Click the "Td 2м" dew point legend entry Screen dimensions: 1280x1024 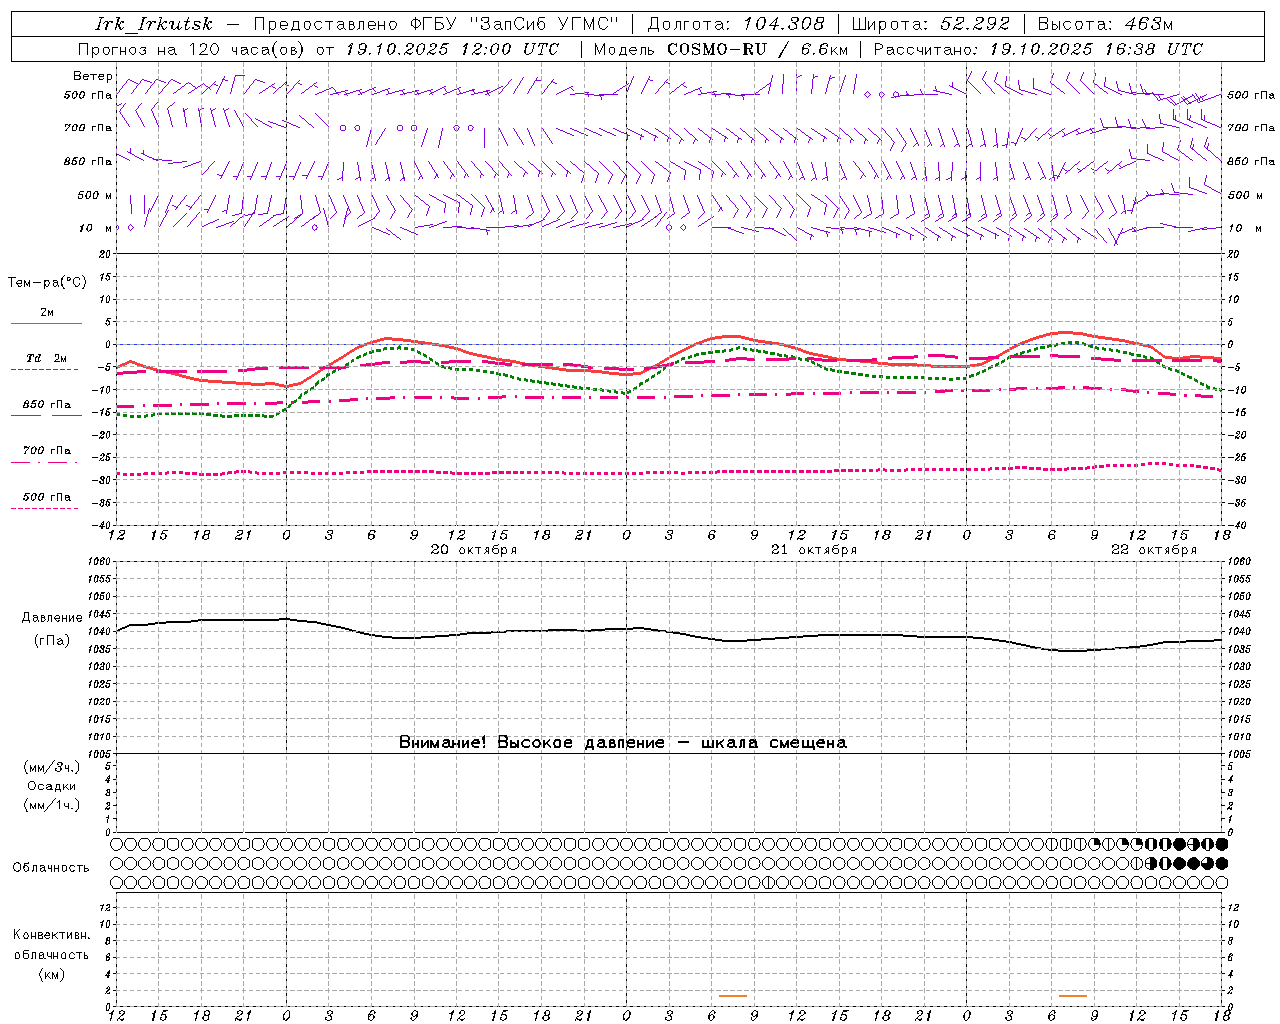46,358
